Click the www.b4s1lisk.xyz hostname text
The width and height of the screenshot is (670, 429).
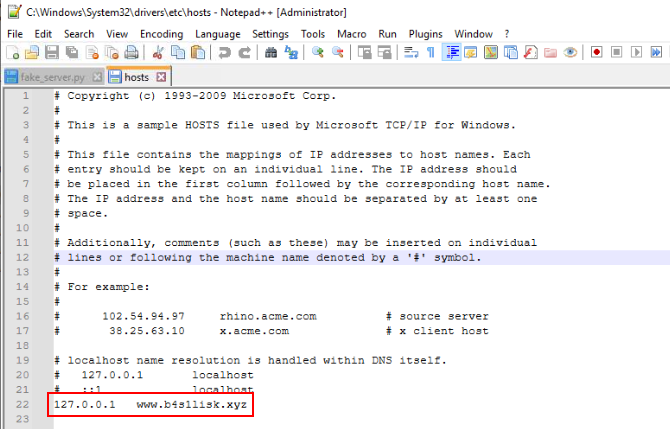192,404
